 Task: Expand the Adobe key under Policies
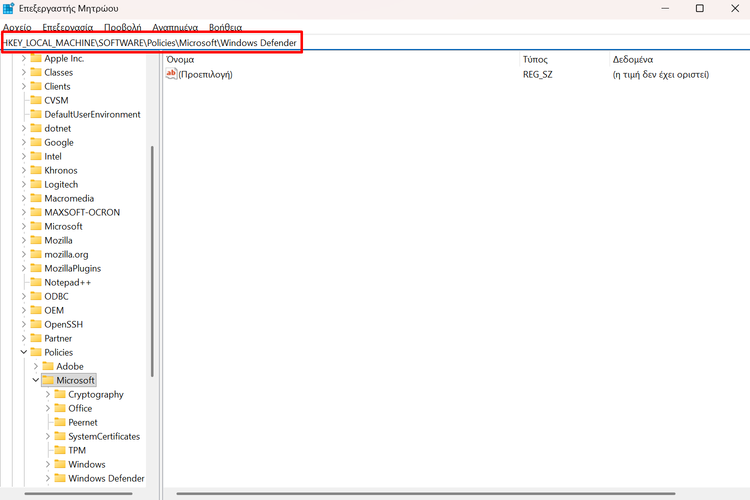35,367
